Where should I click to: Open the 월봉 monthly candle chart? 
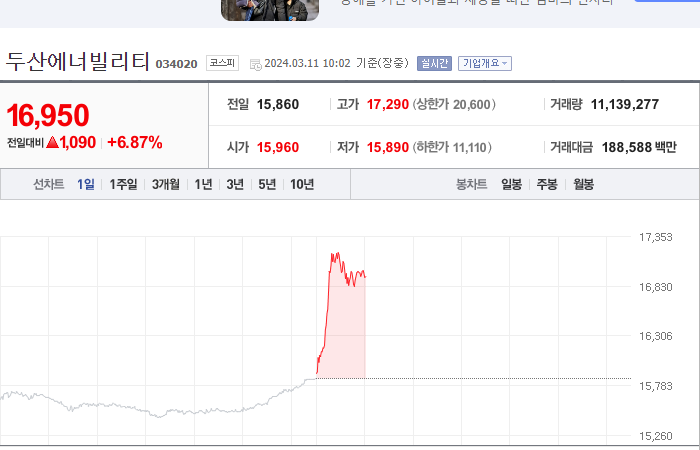tap(583, 184)
